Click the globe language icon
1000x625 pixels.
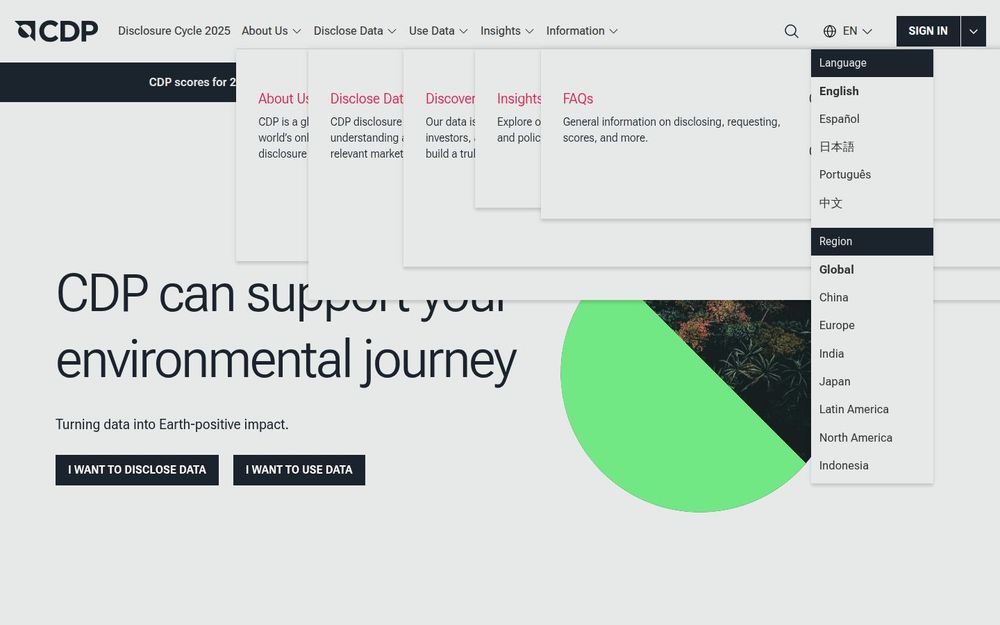coord(829,31)
